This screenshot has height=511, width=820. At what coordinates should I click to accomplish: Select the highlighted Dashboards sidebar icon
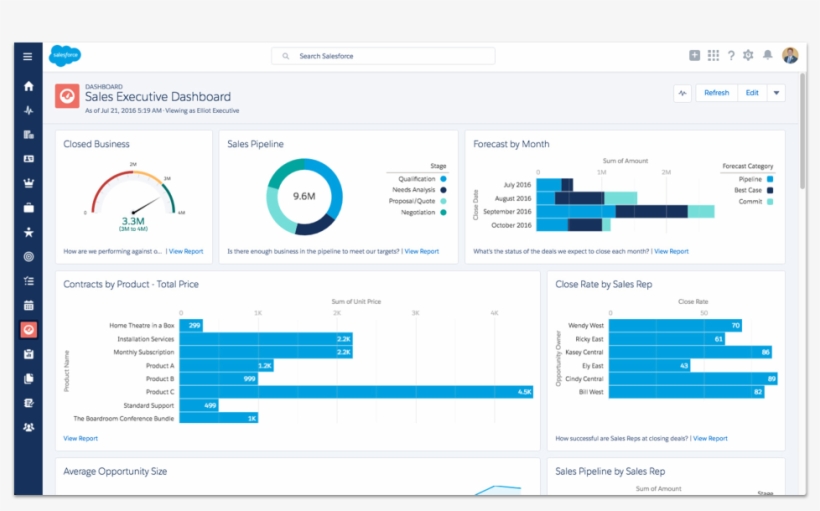coord(28,329)
